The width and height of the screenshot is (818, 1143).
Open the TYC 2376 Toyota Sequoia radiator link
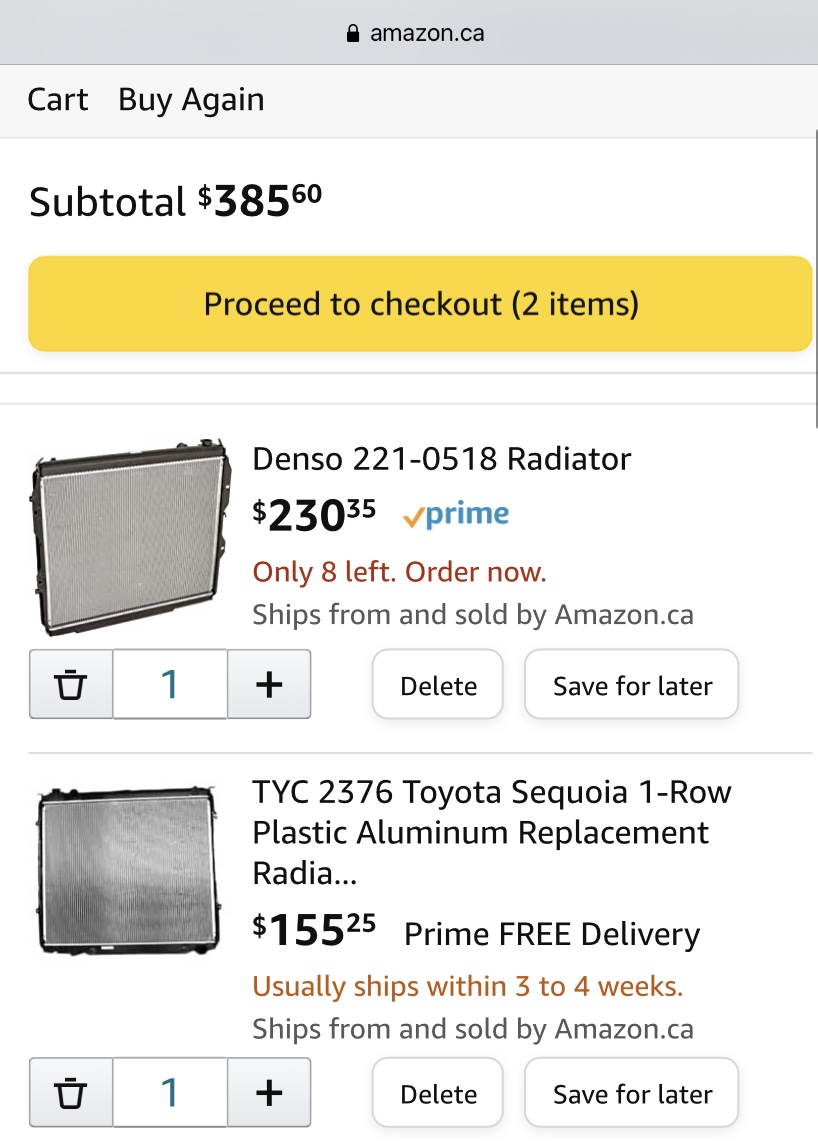491,832
